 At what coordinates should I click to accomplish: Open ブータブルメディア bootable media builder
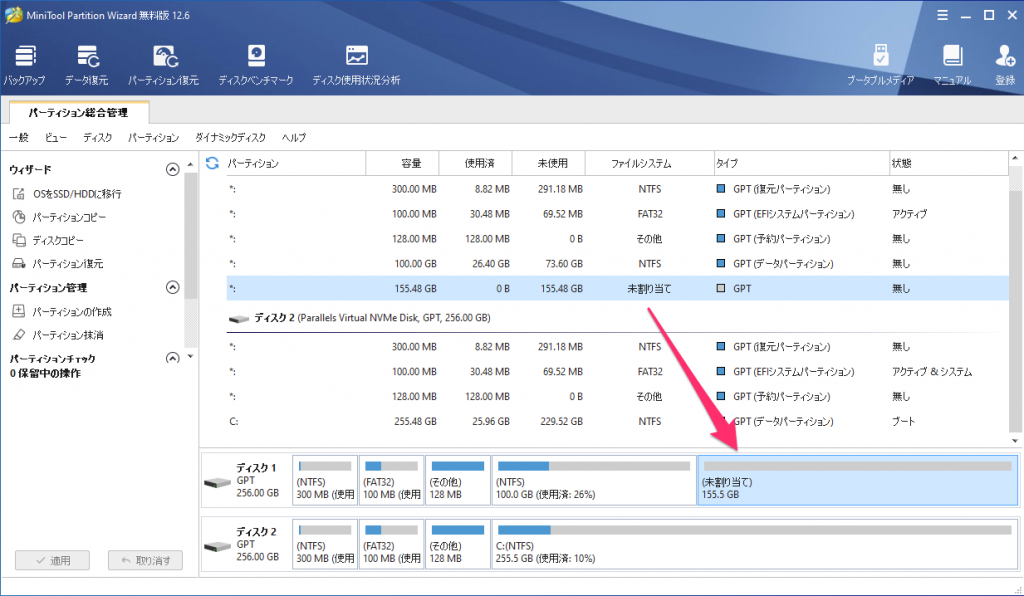(x=880, y=65)
